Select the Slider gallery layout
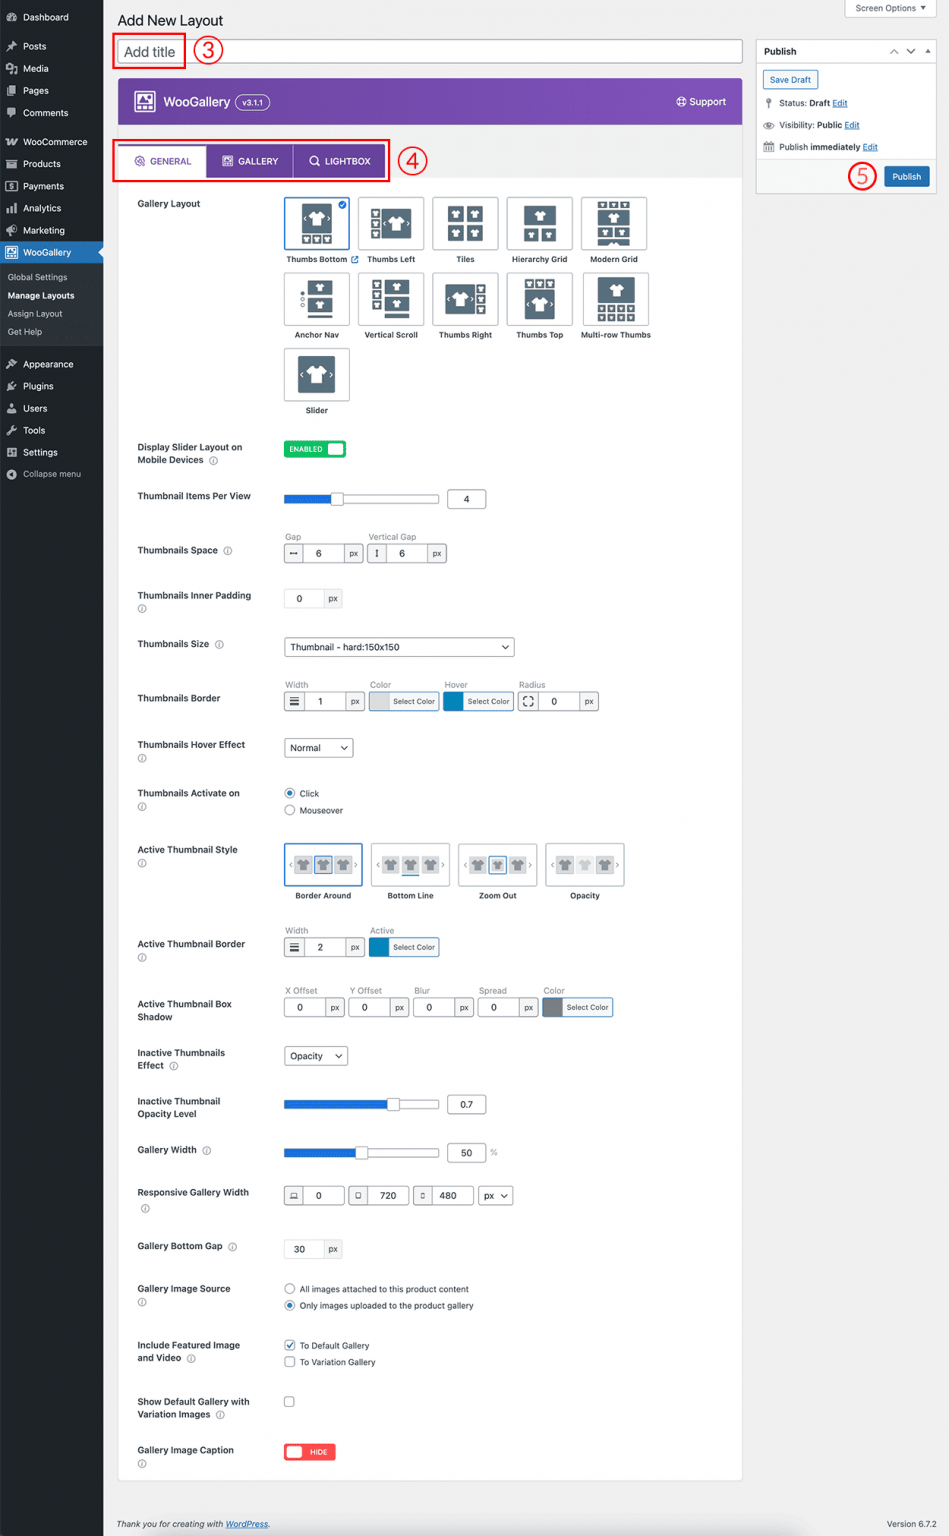The height and width of the screenshot is (1536, 949). pyautogui.click(x=316, y=375)
